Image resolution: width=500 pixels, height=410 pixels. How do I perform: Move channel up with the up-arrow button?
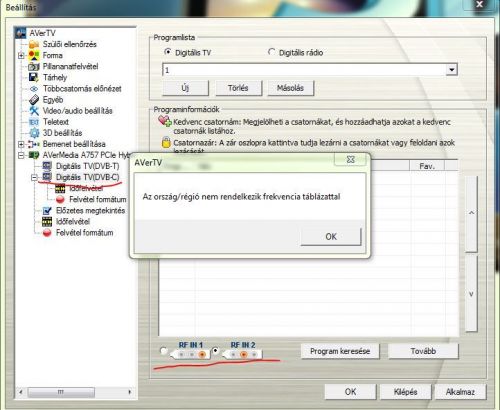(471, 214)
